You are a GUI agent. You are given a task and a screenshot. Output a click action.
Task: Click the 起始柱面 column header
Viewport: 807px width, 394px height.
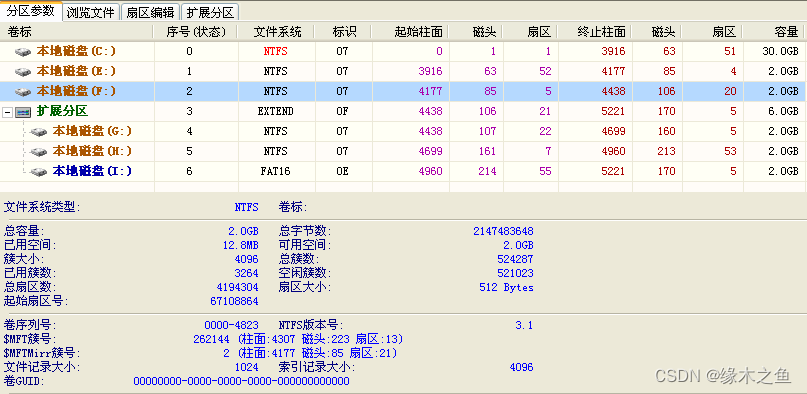tap(410, 32)
